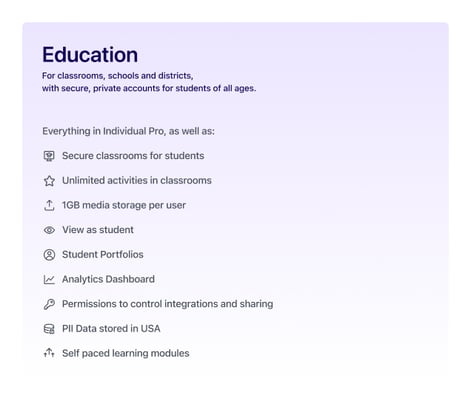Image resolution: width=471 pixels, height=407 pixels.
Task: Click the database icon for PII Data
Action: (x=49, y=329)
